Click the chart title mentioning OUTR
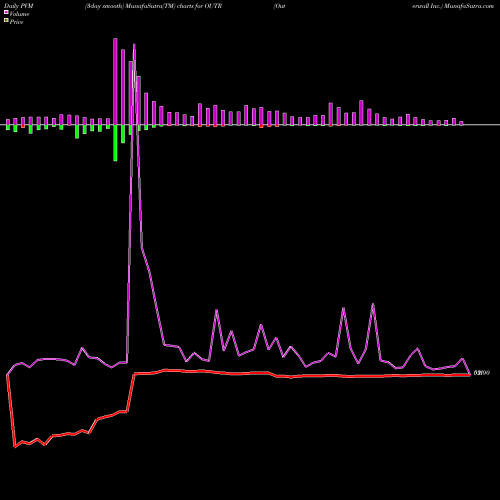This screenshot has height=500, width=500. point(153,6)
